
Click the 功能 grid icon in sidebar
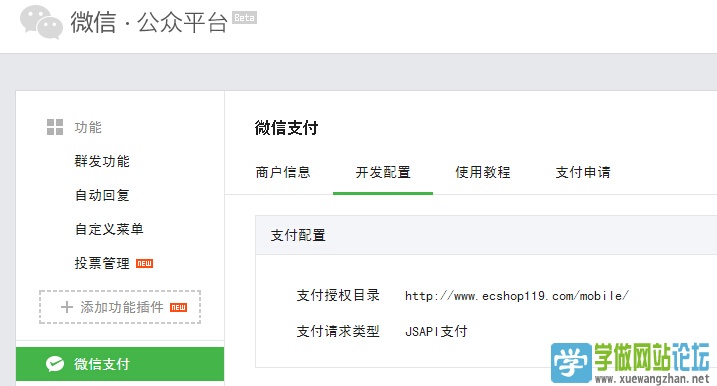click(x=55, y=127)
